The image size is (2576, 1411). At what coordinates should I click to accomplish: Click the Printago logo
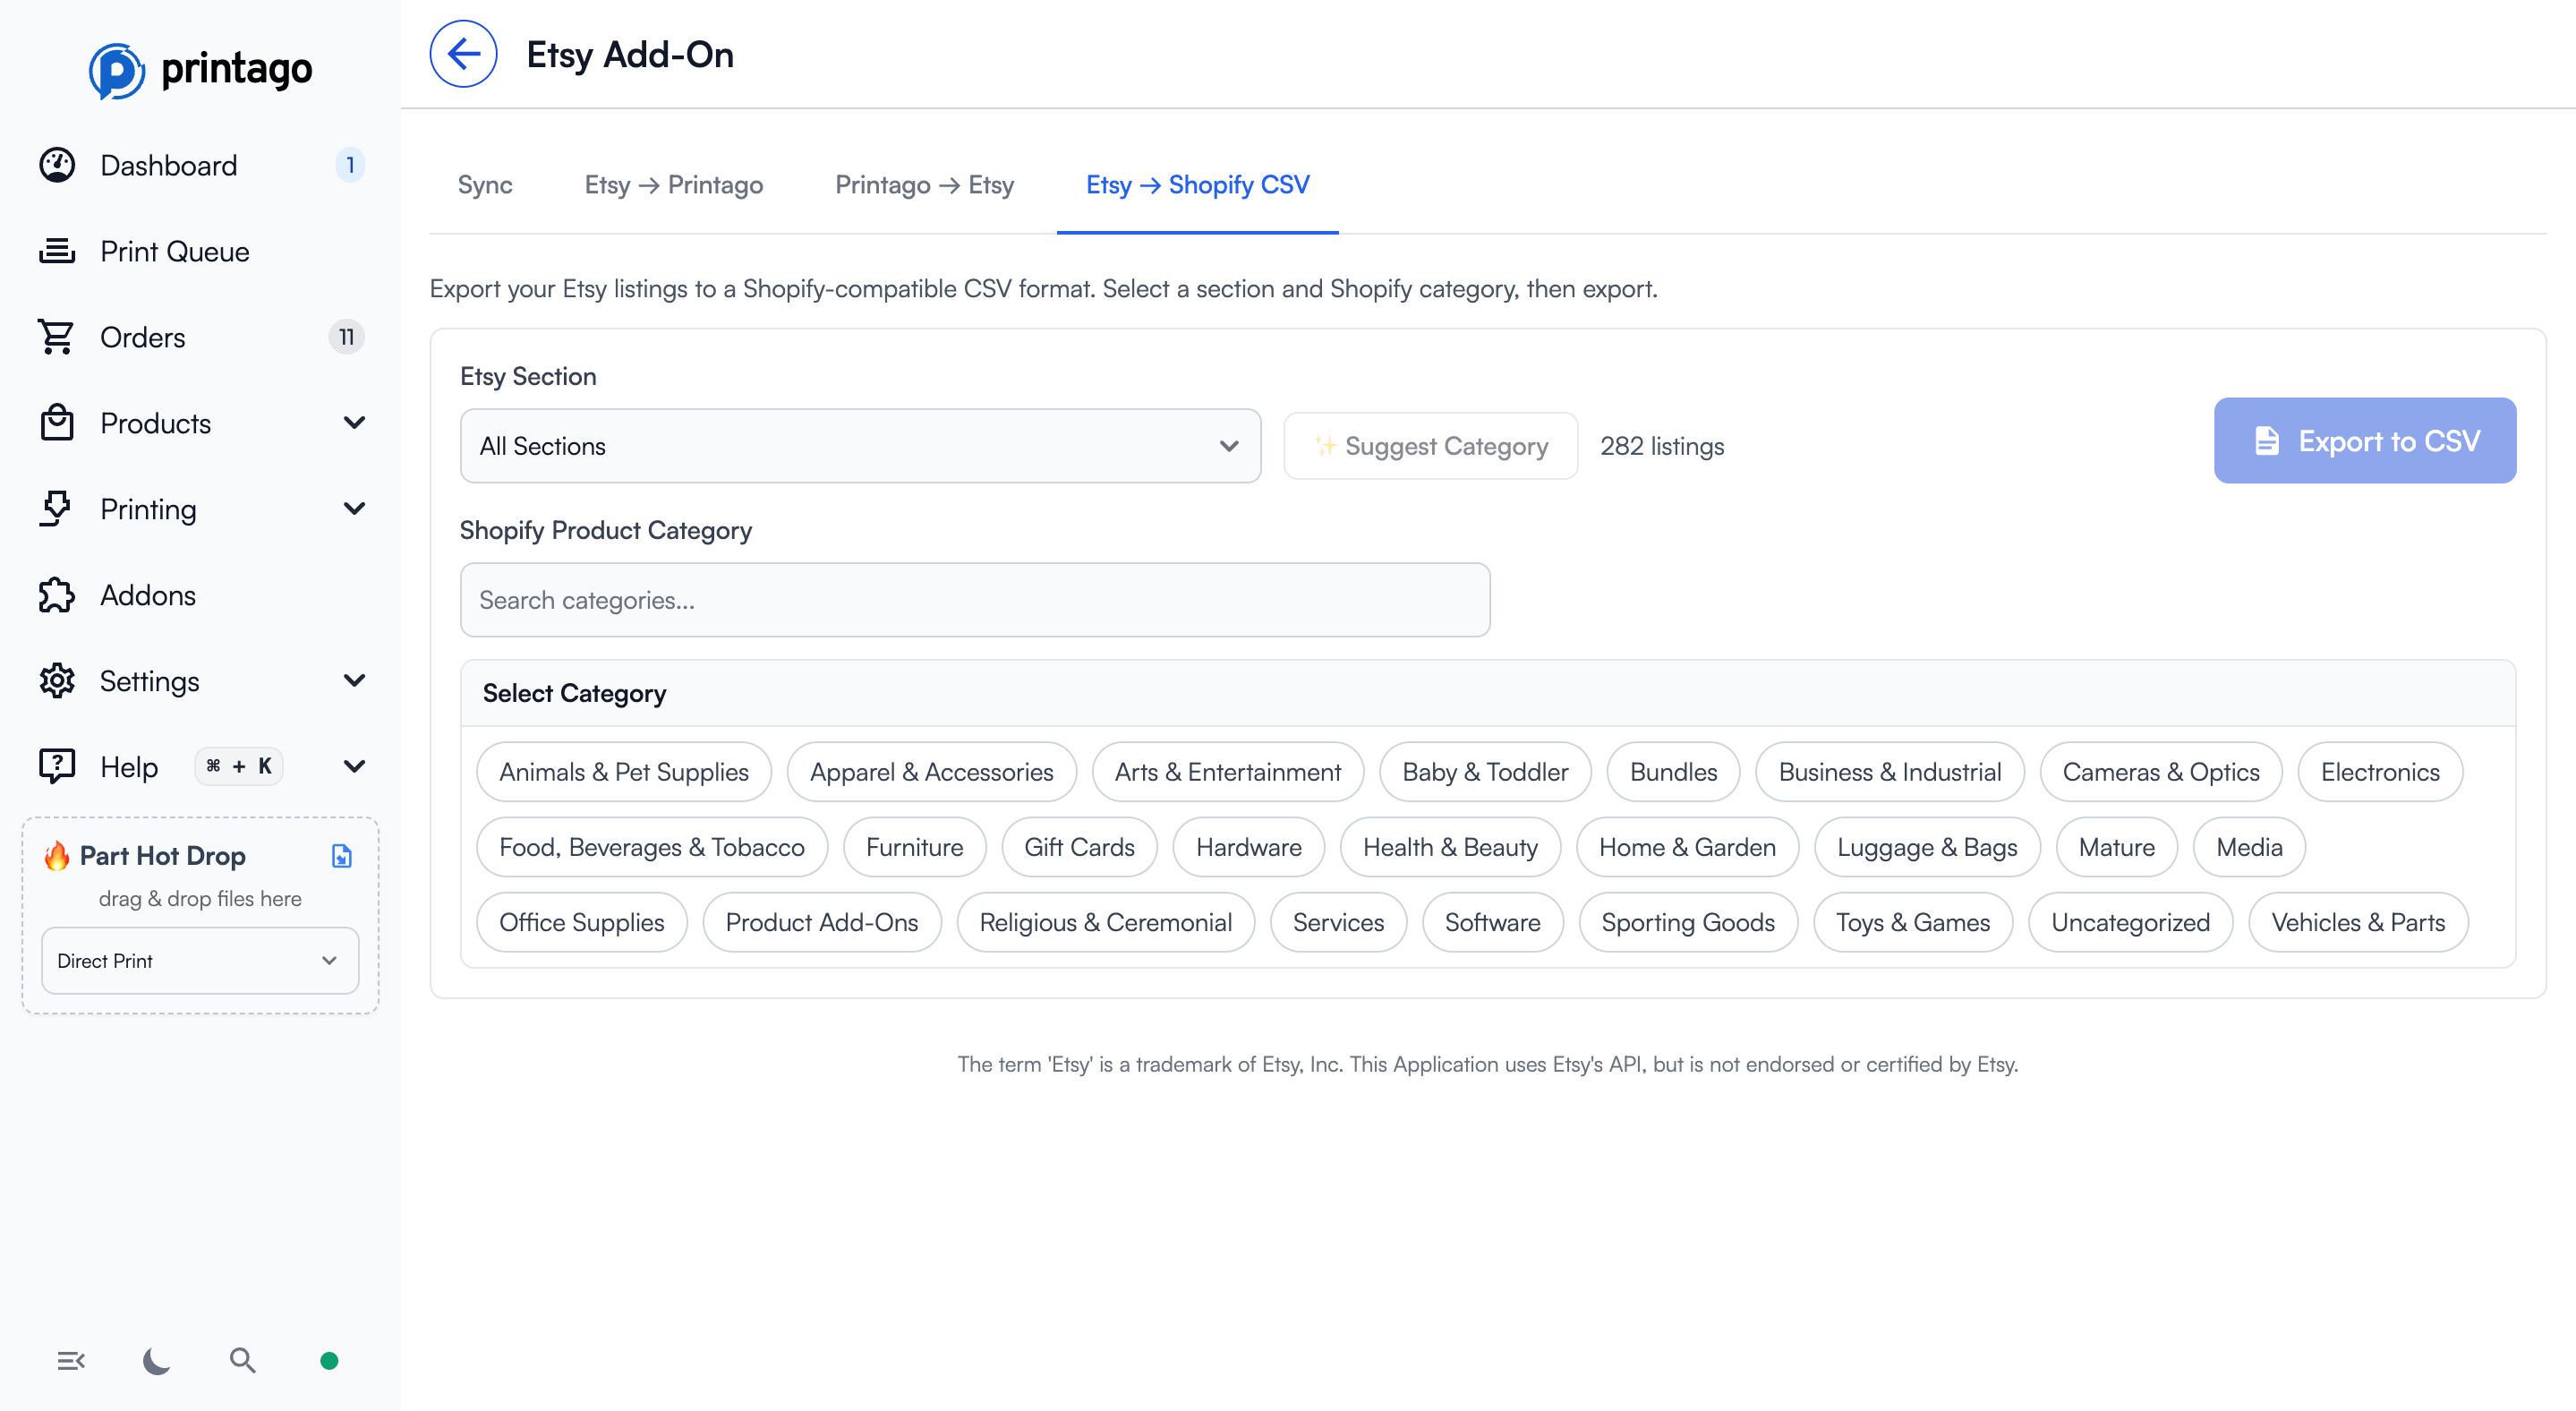[199, 69]
